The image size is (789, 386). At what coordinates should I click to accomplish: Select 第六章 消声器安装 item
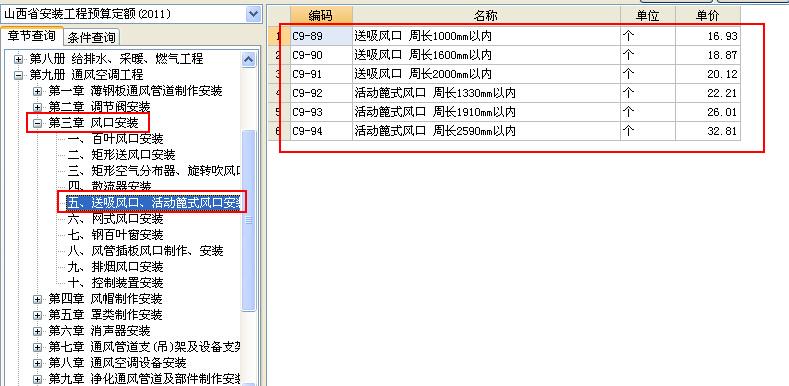point(99,331)
